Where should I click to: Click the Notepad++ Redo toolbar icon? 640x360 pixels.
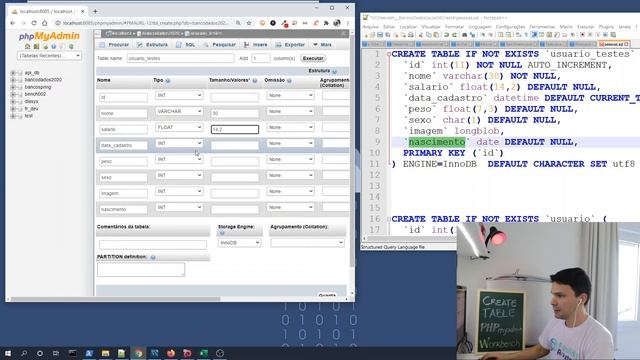coord(454,35)
